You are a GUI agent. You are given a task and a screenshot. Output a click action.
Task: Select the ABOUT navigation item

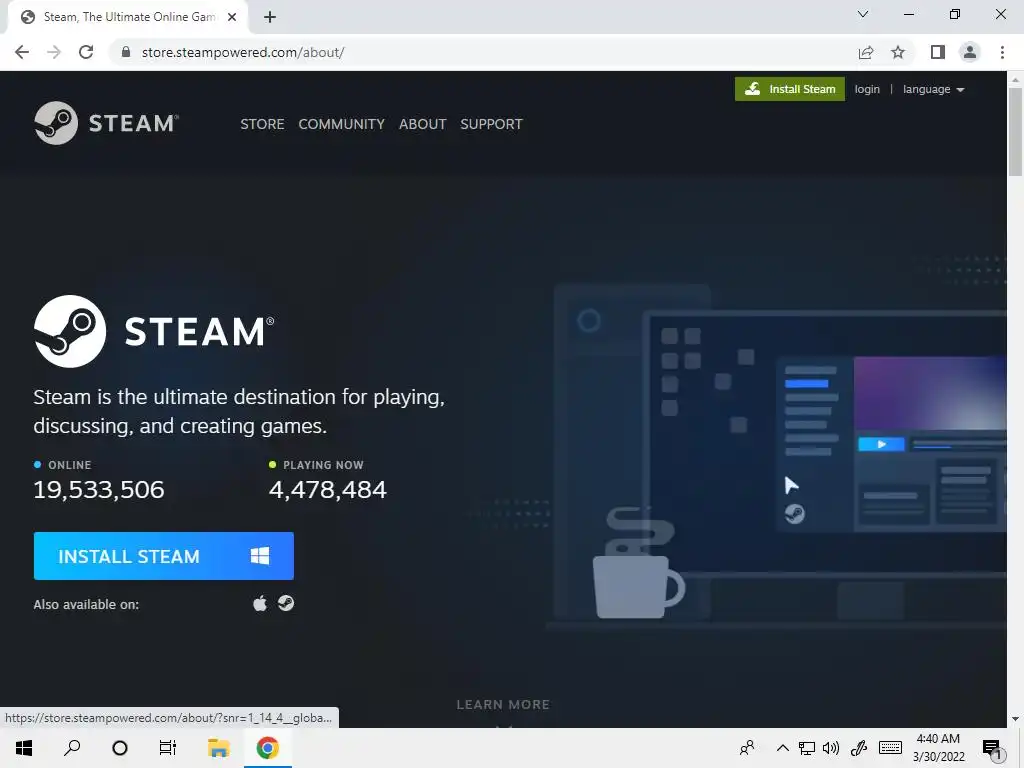tap(423, 124)
